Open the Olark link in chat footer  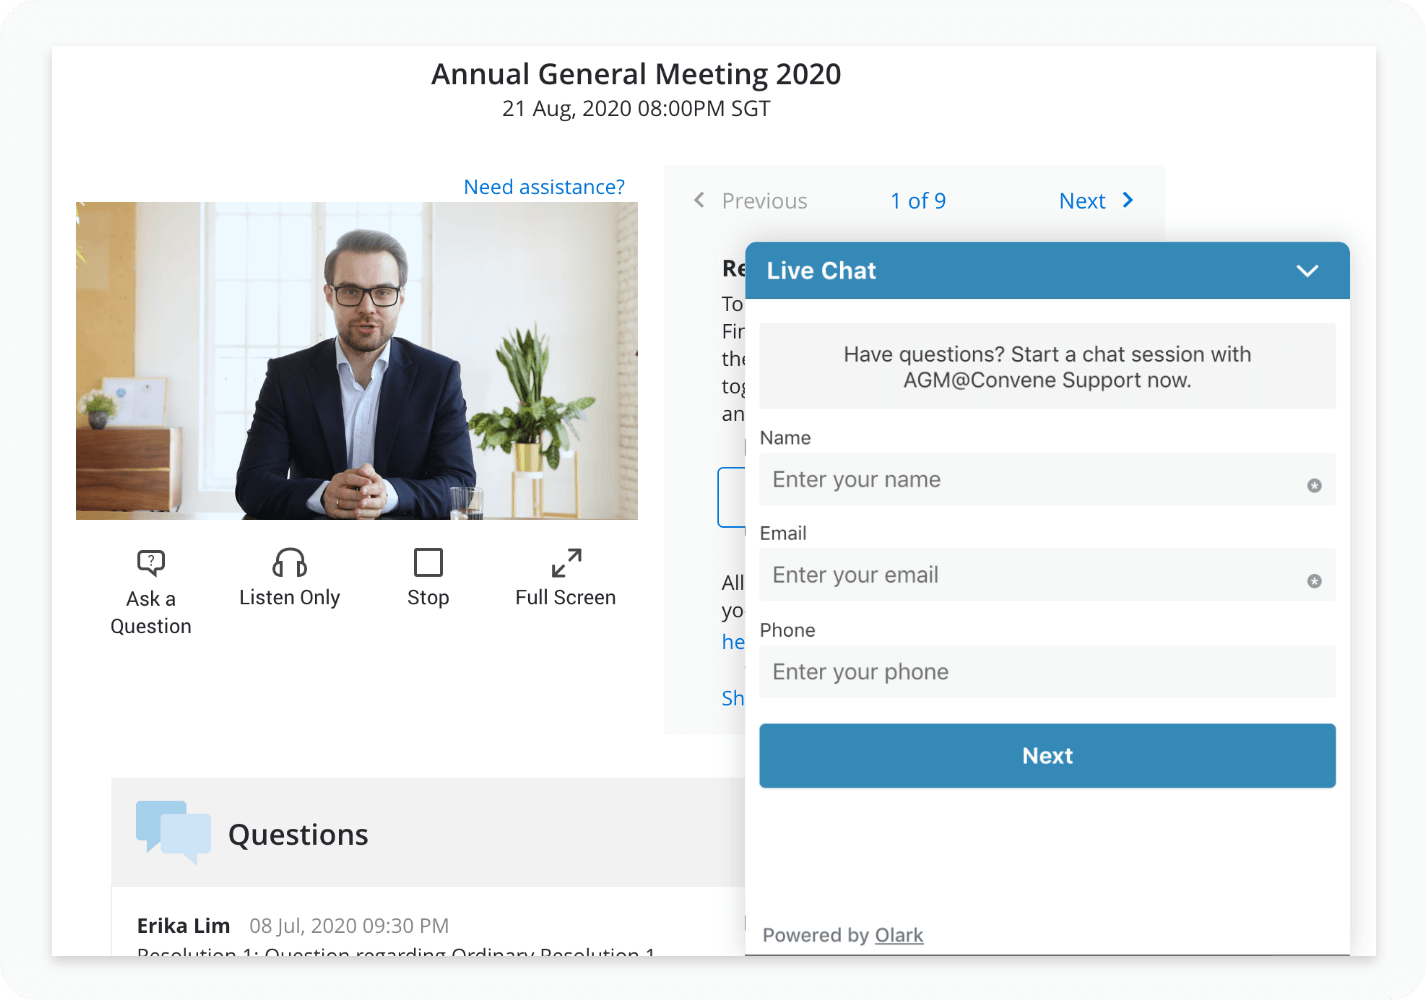(899, 935)
